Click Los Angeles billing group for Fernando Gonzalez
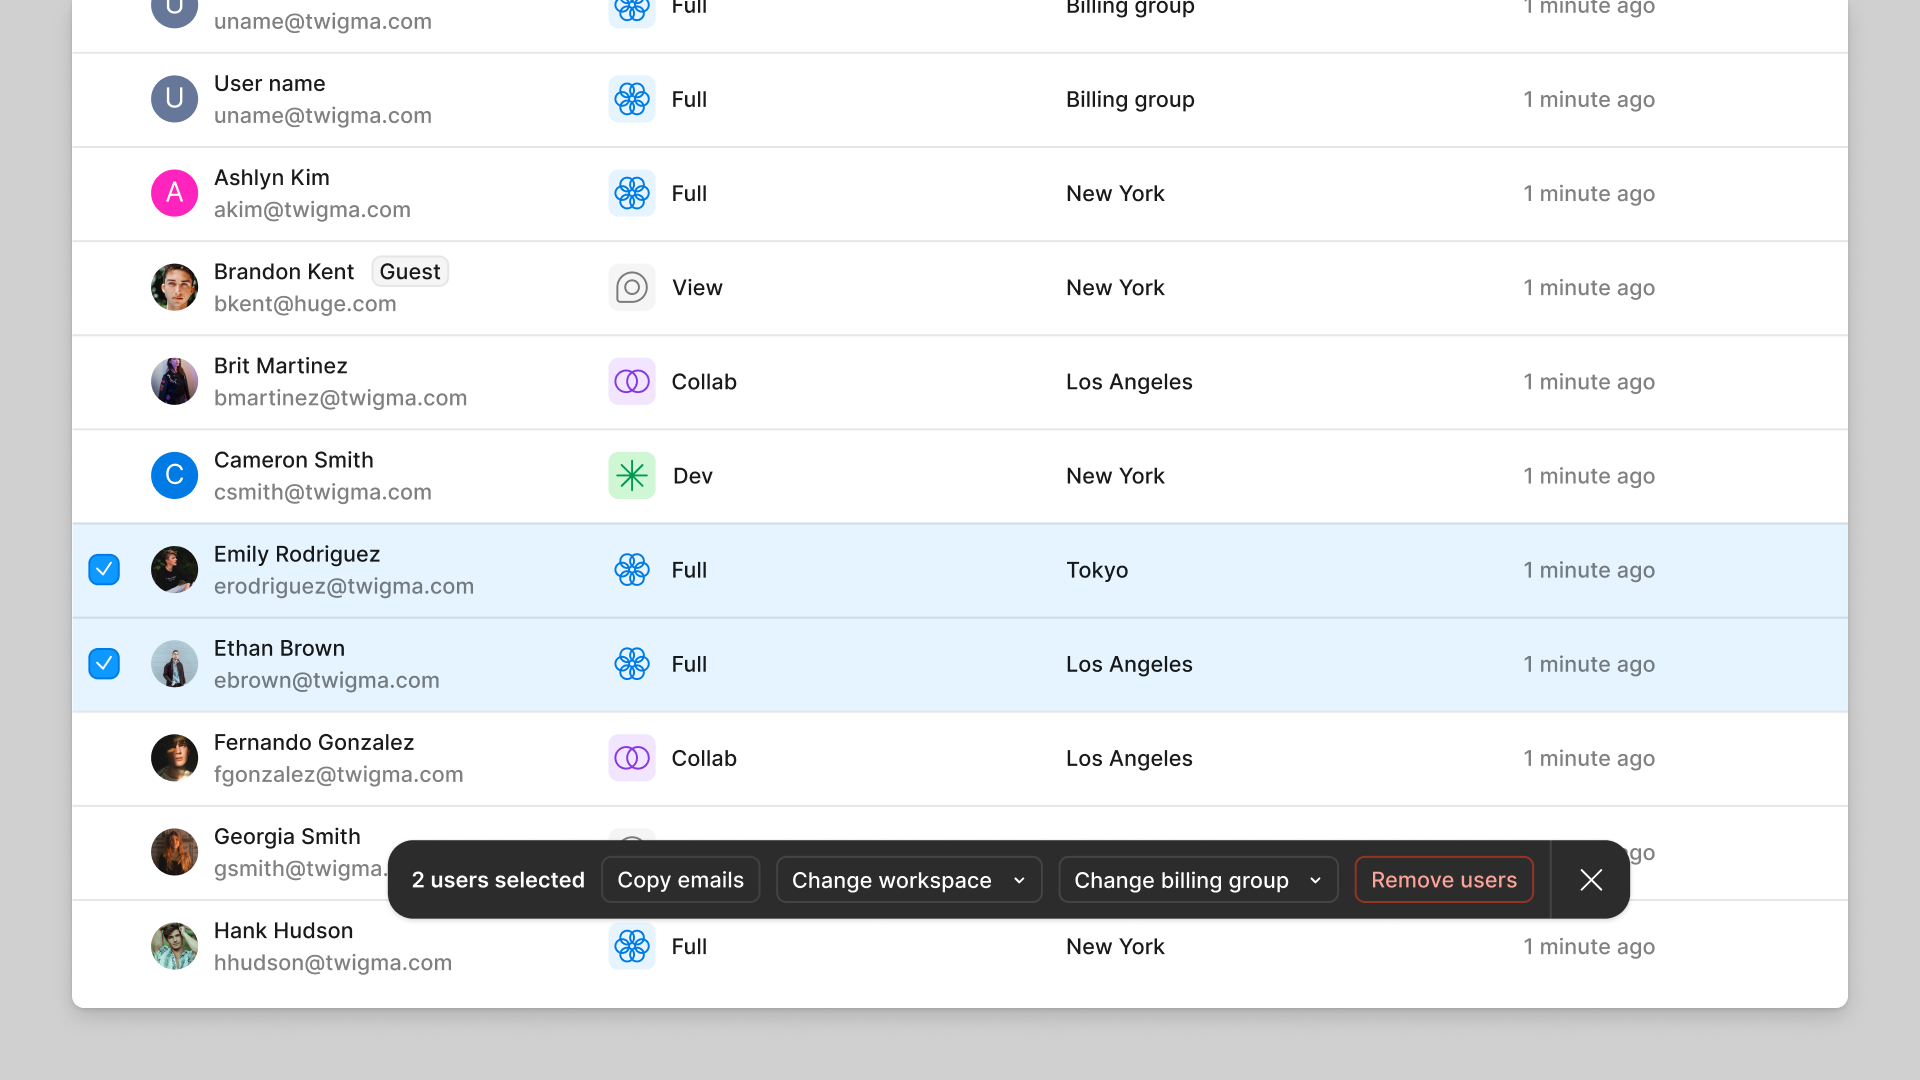This screenshot has height=1080, width=1920. click(1129, 758)
